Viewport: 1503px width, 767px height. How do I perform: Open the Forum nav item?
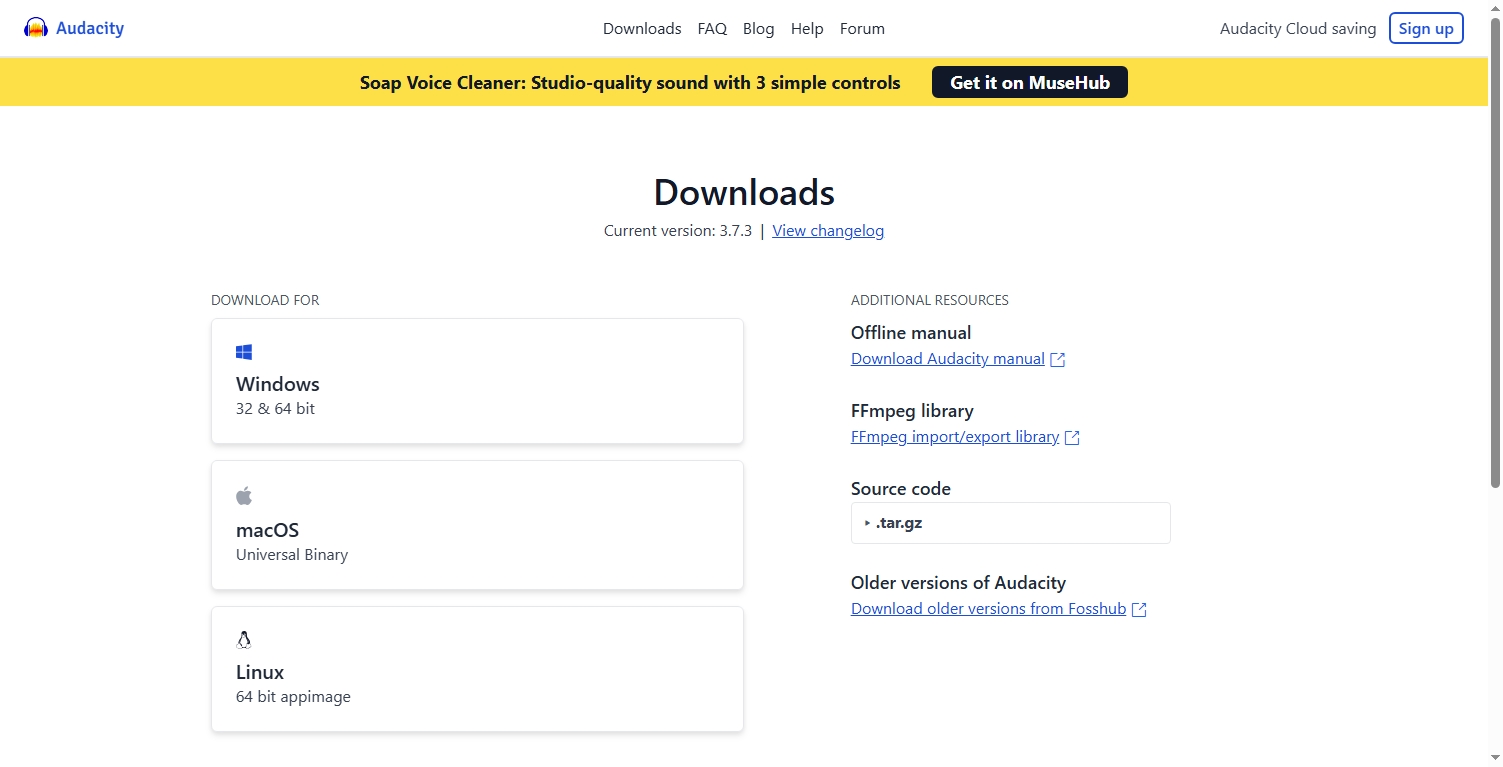tap(862, 29)
